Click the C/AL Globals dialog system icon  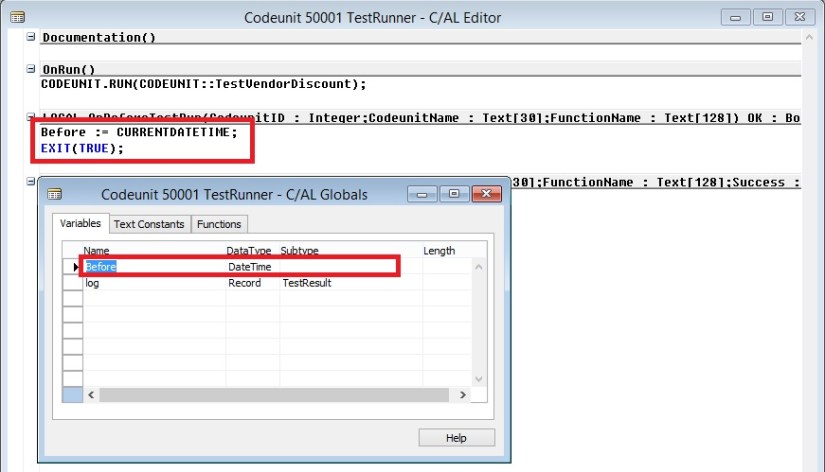(x=54, y=194)
